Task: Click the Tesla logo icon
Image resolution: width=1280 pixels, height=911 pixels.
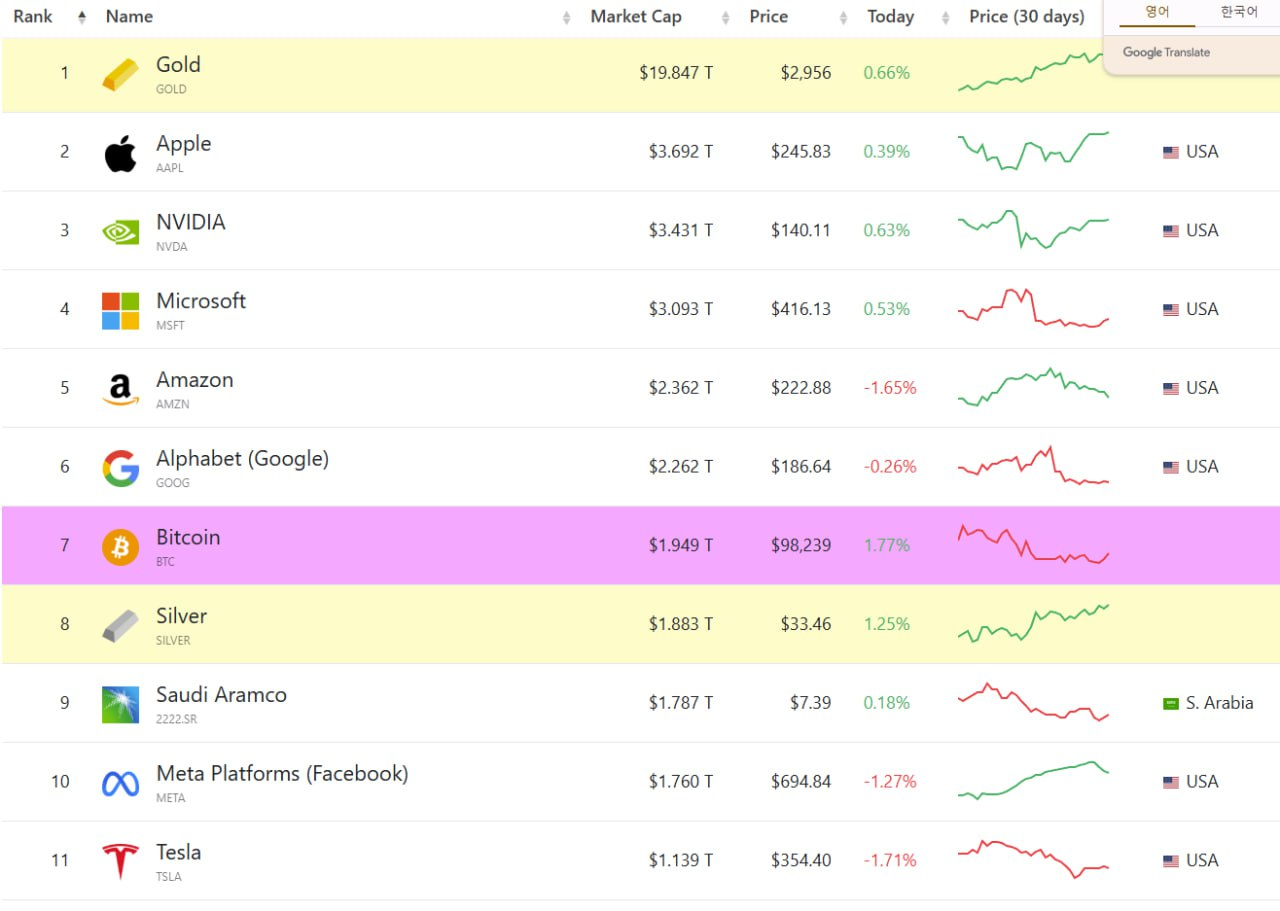Action: [x=121, y=861]
